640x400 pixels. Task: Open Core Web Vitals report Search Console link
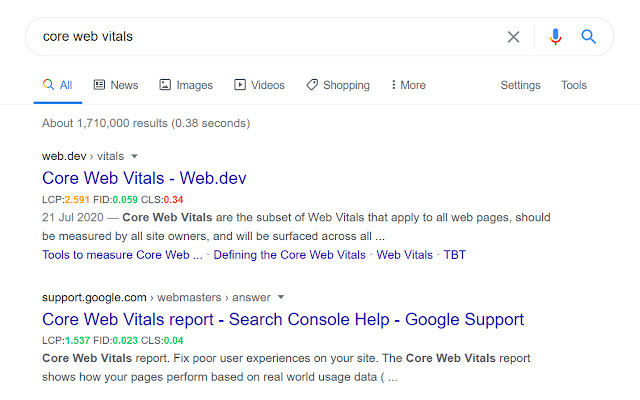coord(283,320)
